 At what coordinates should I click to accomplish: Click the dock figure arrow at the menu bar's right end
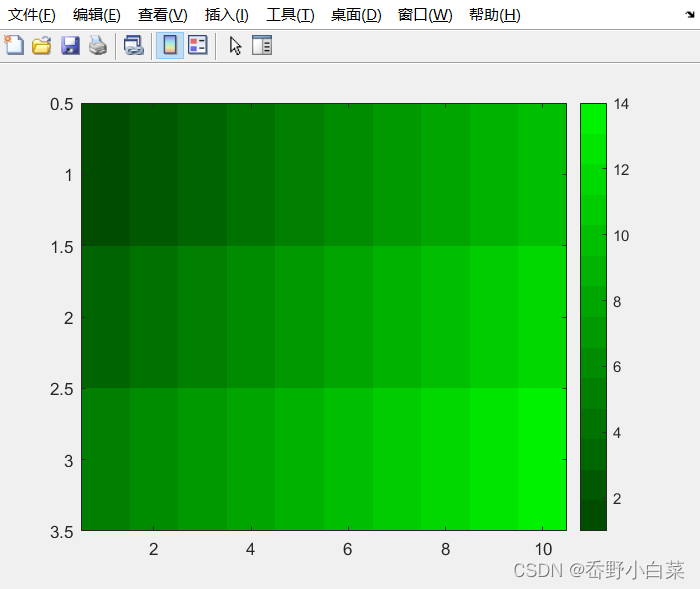pos(690,15)
